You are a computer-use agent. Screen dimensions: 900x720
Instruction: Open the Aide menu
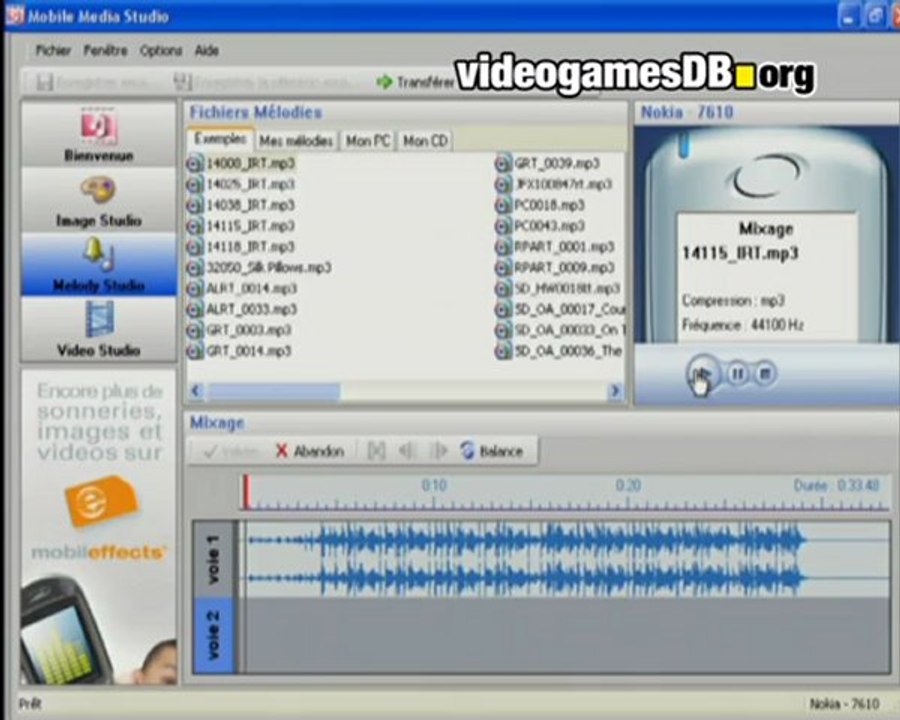click(207, 51)
